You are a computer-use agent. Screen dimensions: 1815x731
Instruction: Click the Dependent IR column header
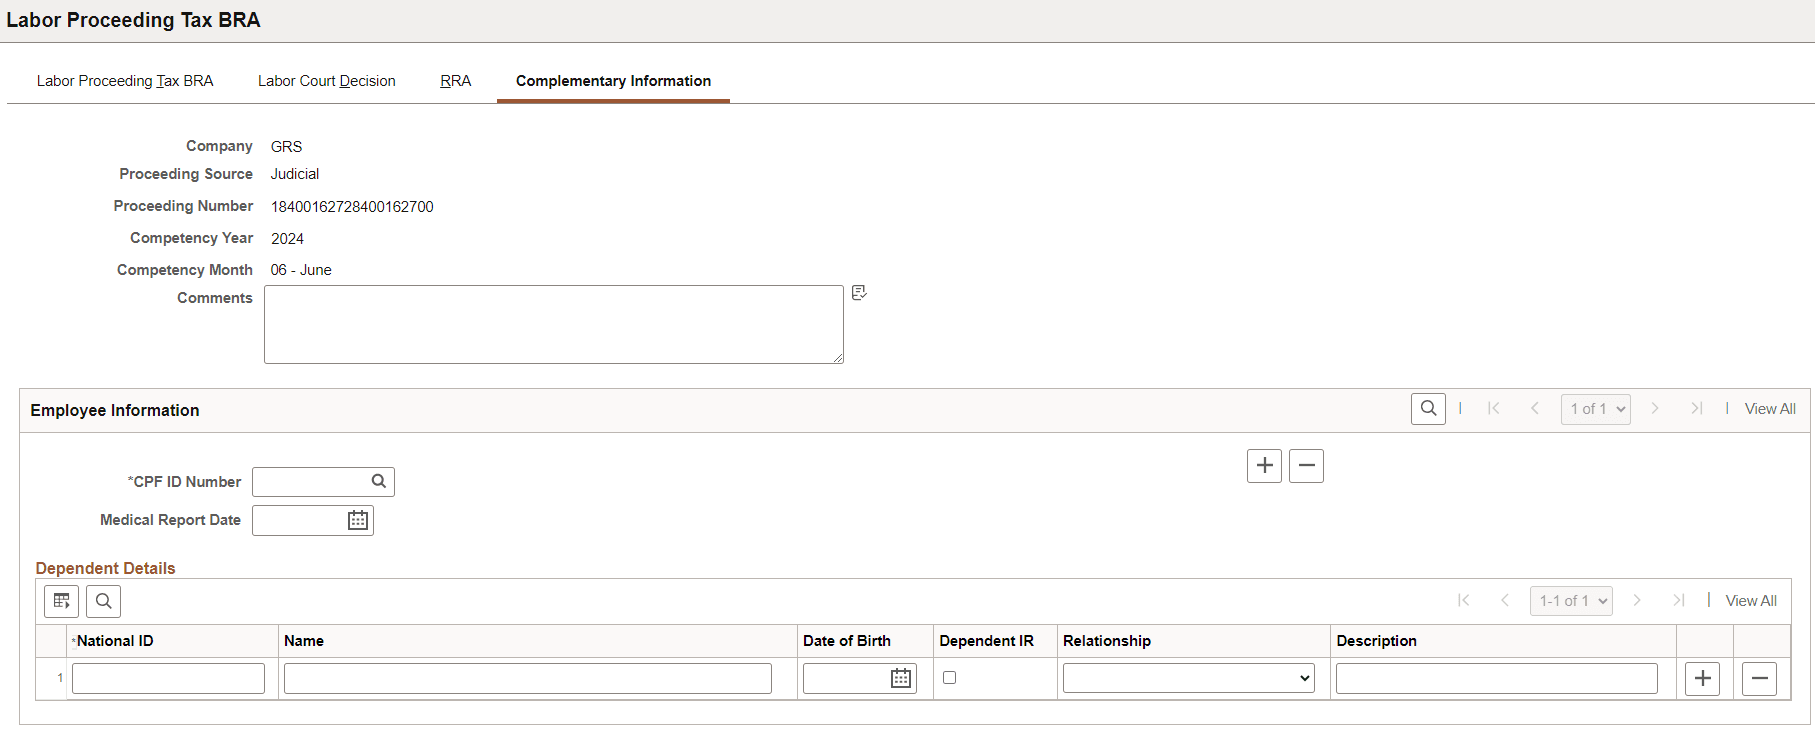pos(987,641)
